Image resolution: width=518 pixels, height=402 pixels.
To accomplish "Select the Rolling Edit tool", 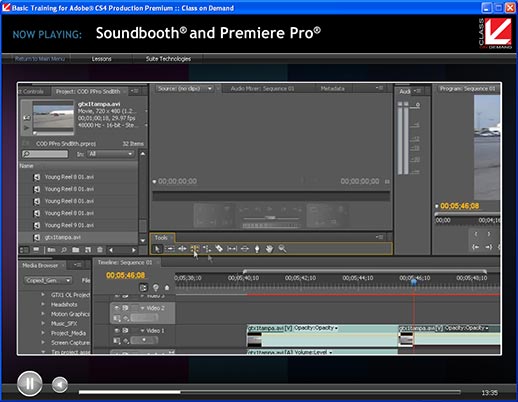I will coord(194,249).
